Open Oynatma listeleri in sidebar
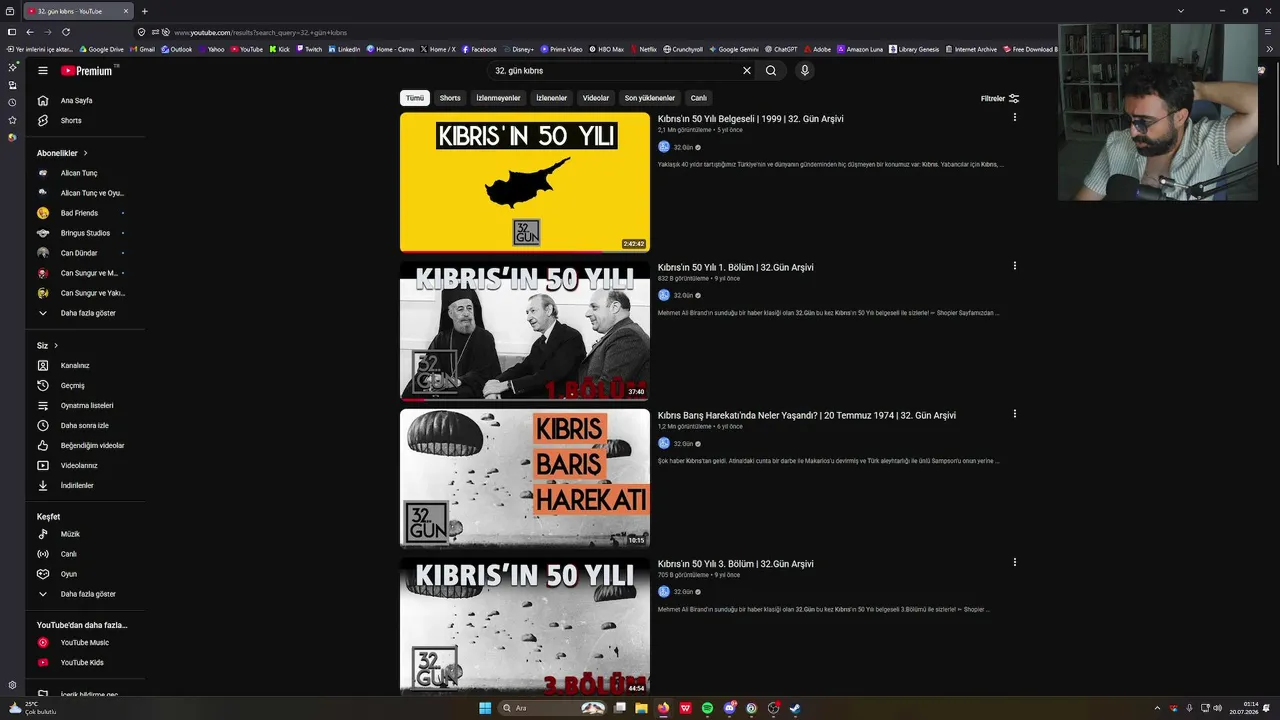Viewport: 1280px width, 720px height. point(85,405)
